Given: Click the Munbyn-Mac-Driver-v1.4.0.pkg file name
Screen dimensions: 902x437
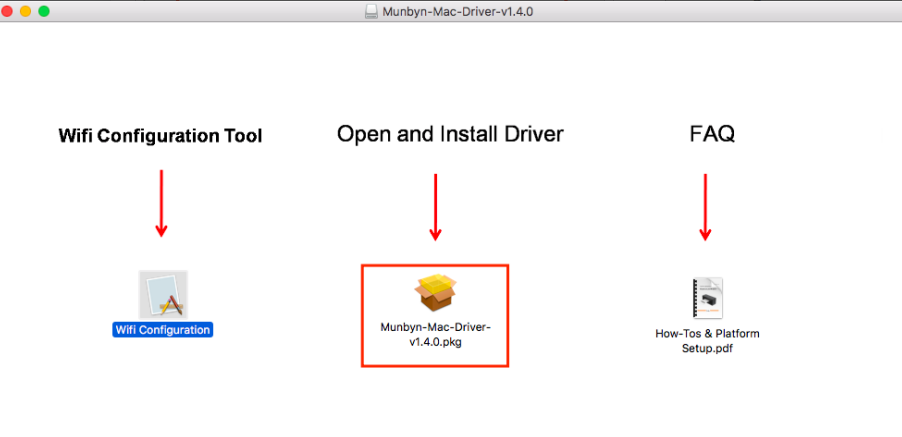Looking at the screenshot, I should point(435,335).
